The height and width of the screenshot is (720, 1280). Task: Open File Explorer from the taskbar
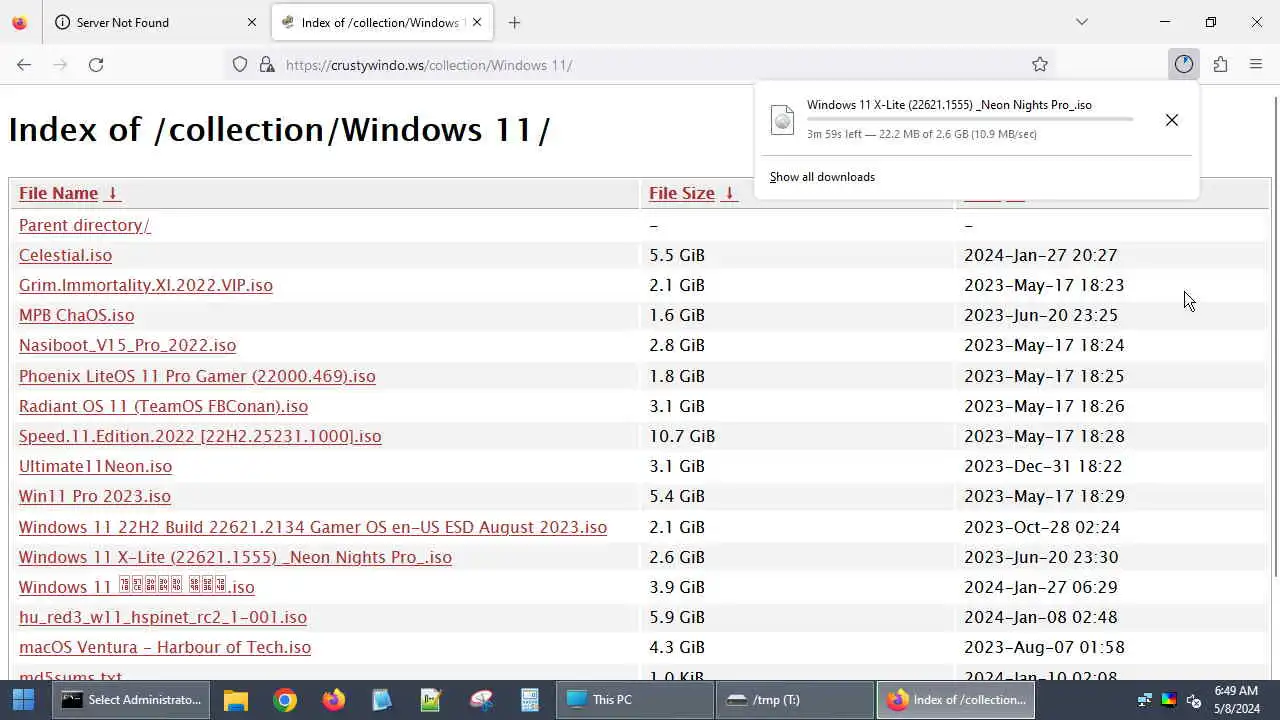coord(235,700)
